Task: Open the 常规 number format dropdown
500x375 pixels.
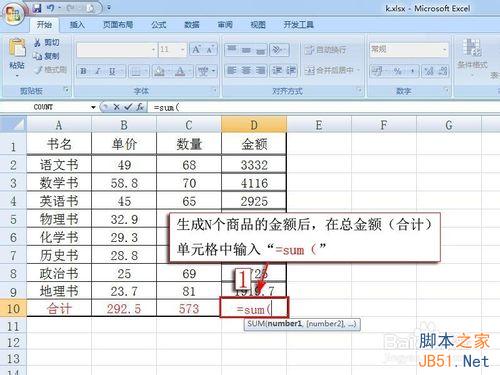Action: coord(445,50)
